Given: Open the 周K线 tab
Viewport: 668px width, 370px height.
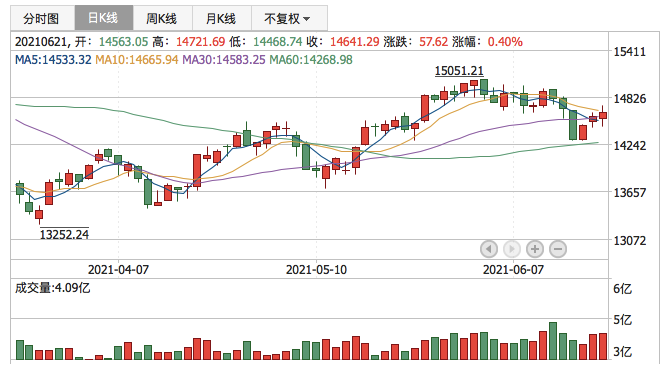Looking at the screenshot, I should 163,18.
